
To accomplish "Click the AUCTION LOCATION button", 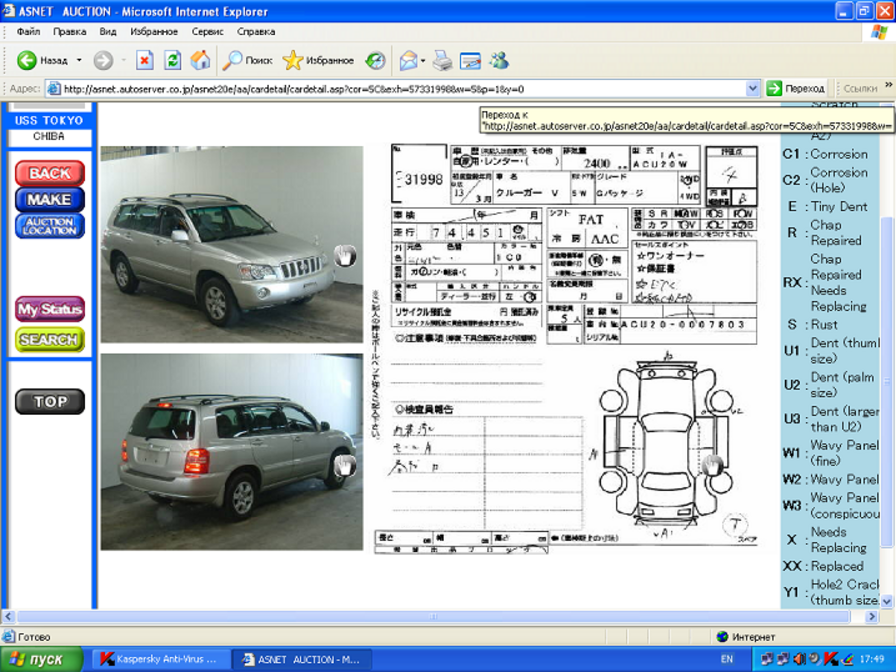I will [50, 226].
